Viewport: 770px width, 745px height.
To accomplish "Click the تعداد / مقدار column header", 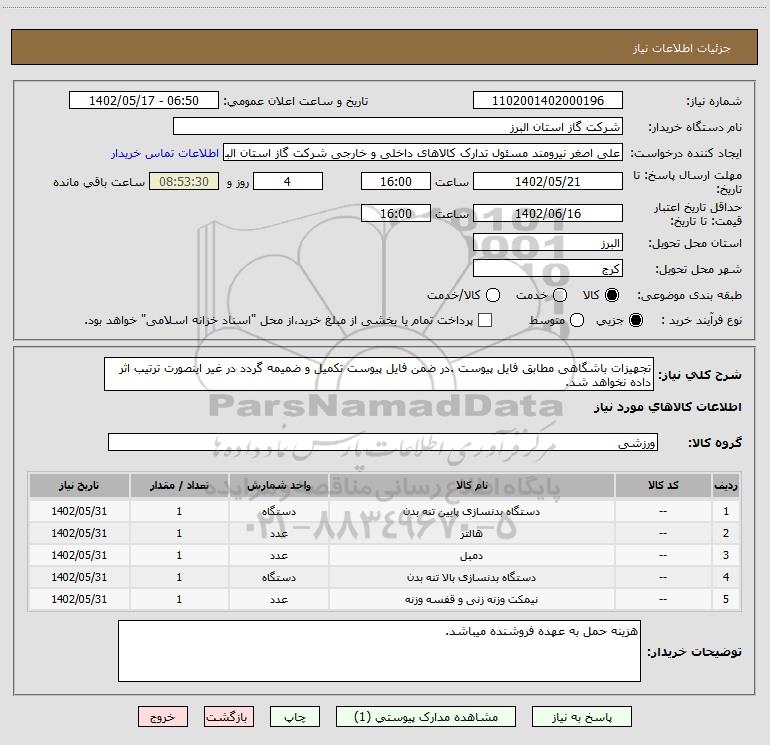I will 179,485.
